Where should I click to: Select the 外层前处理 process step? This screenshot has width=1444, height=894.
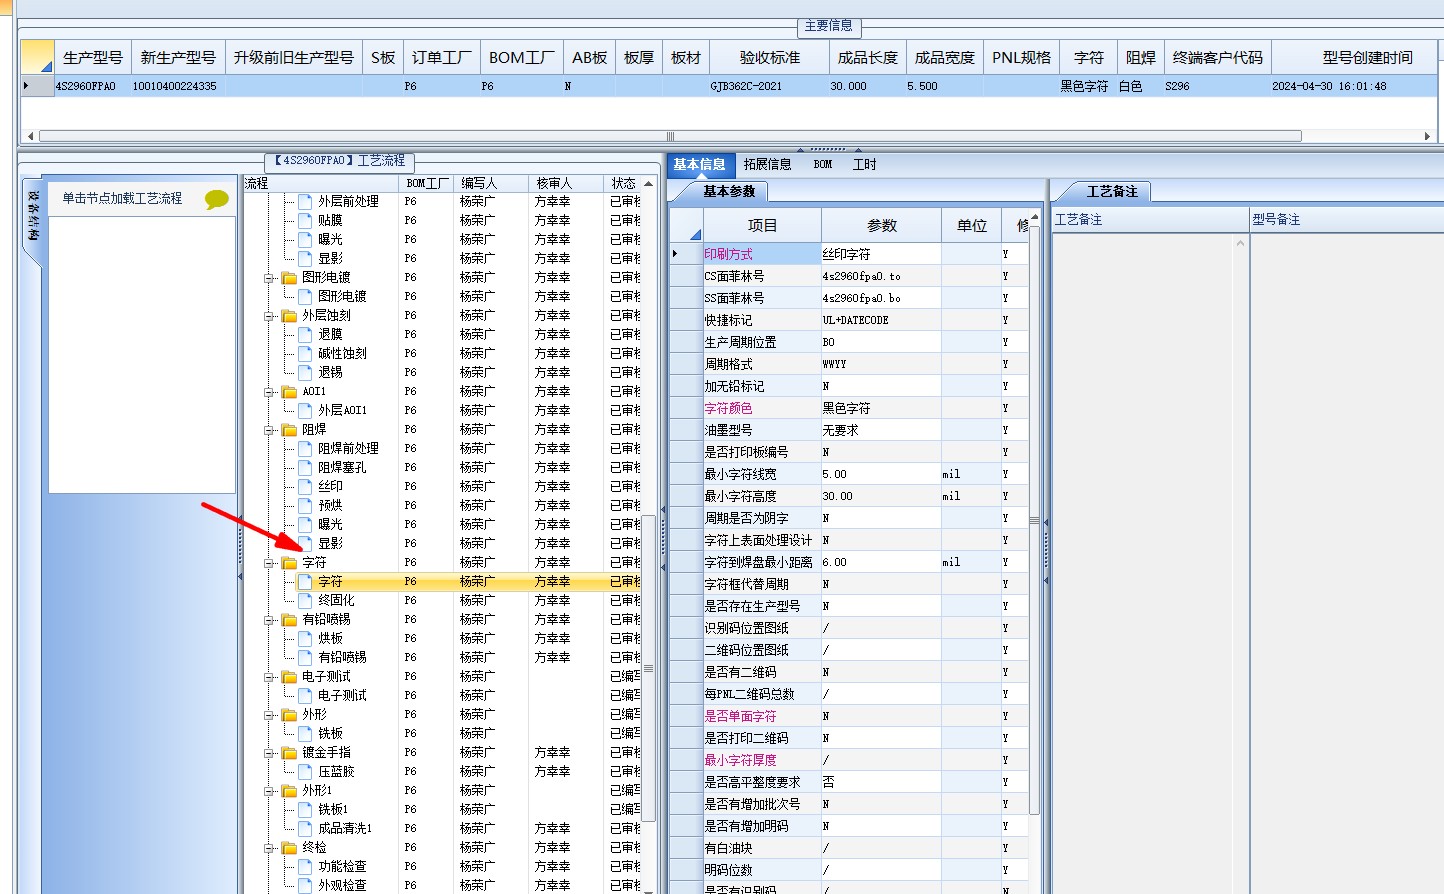[348, 201]
